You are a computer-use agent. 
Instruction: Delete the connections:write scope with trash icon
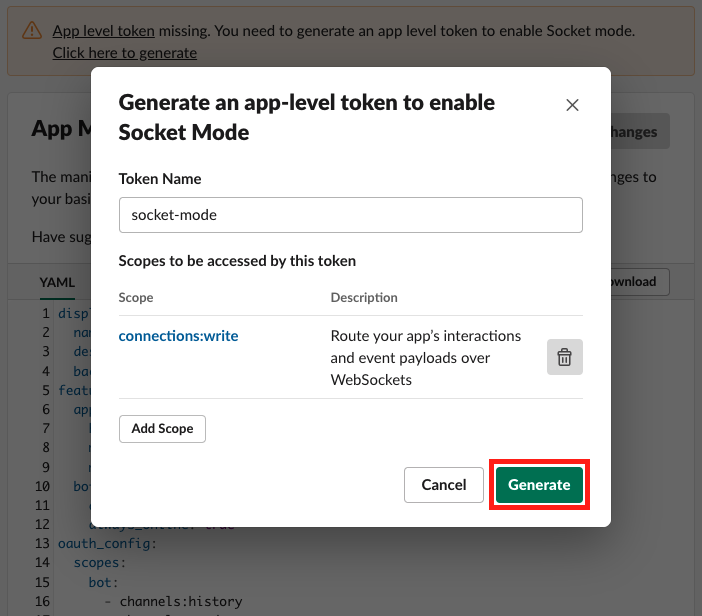coord(564,357)
